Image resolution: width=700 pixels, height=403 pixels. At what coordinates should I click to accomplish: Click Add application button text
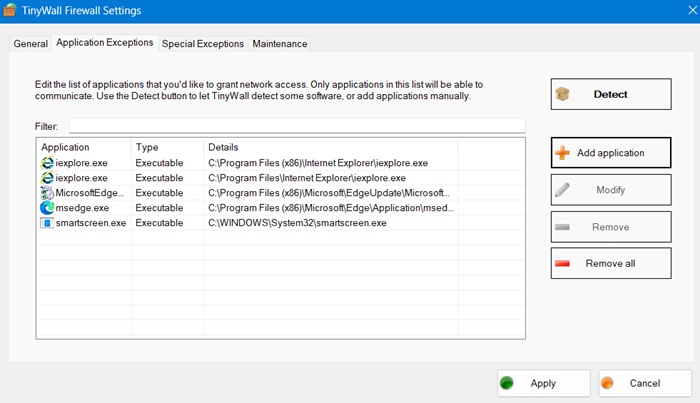pyautogui.click(x=610, y=153)
